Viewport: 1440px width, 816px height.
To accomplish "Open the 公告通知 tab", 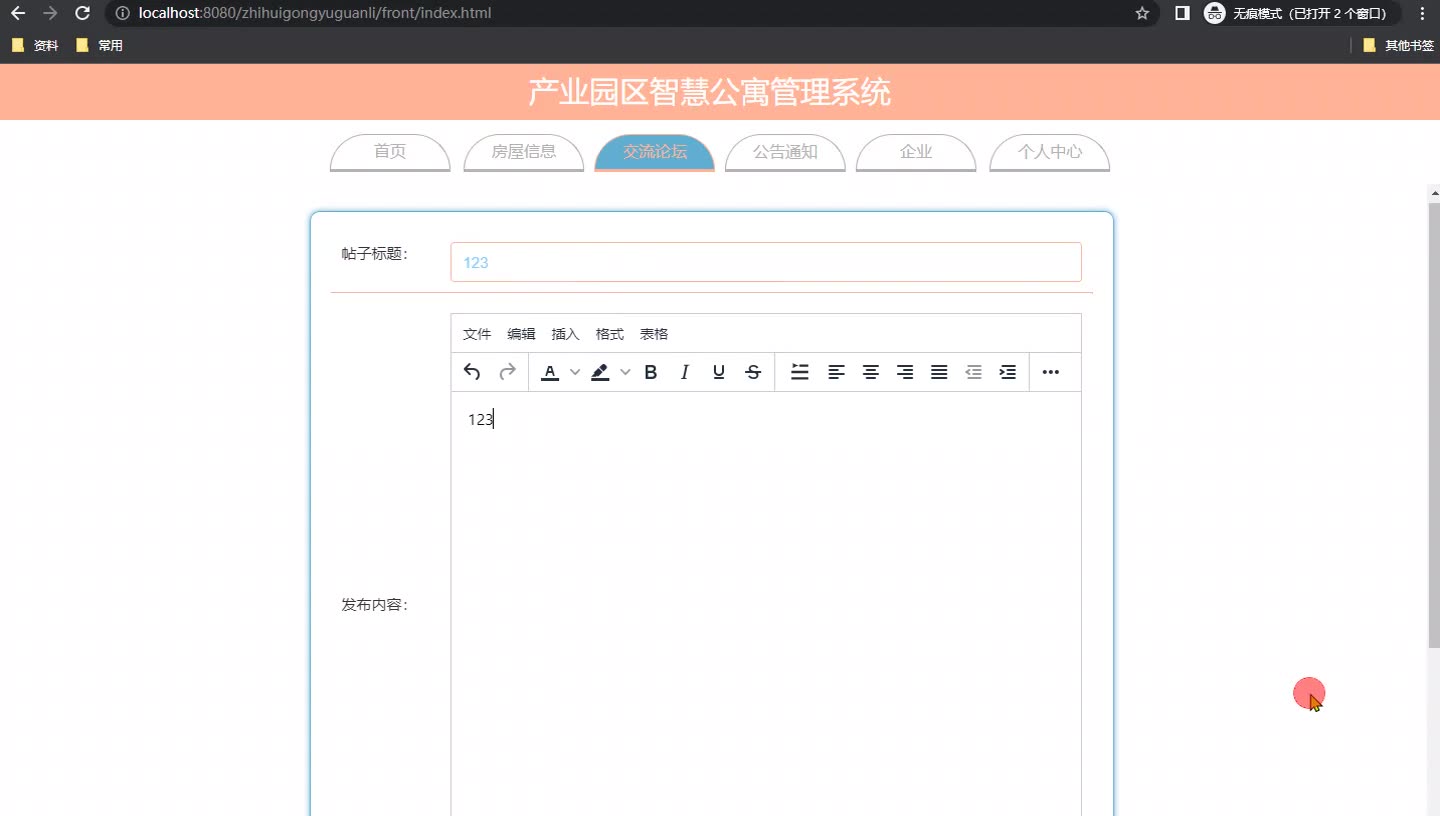I will [x=785, y=152].
